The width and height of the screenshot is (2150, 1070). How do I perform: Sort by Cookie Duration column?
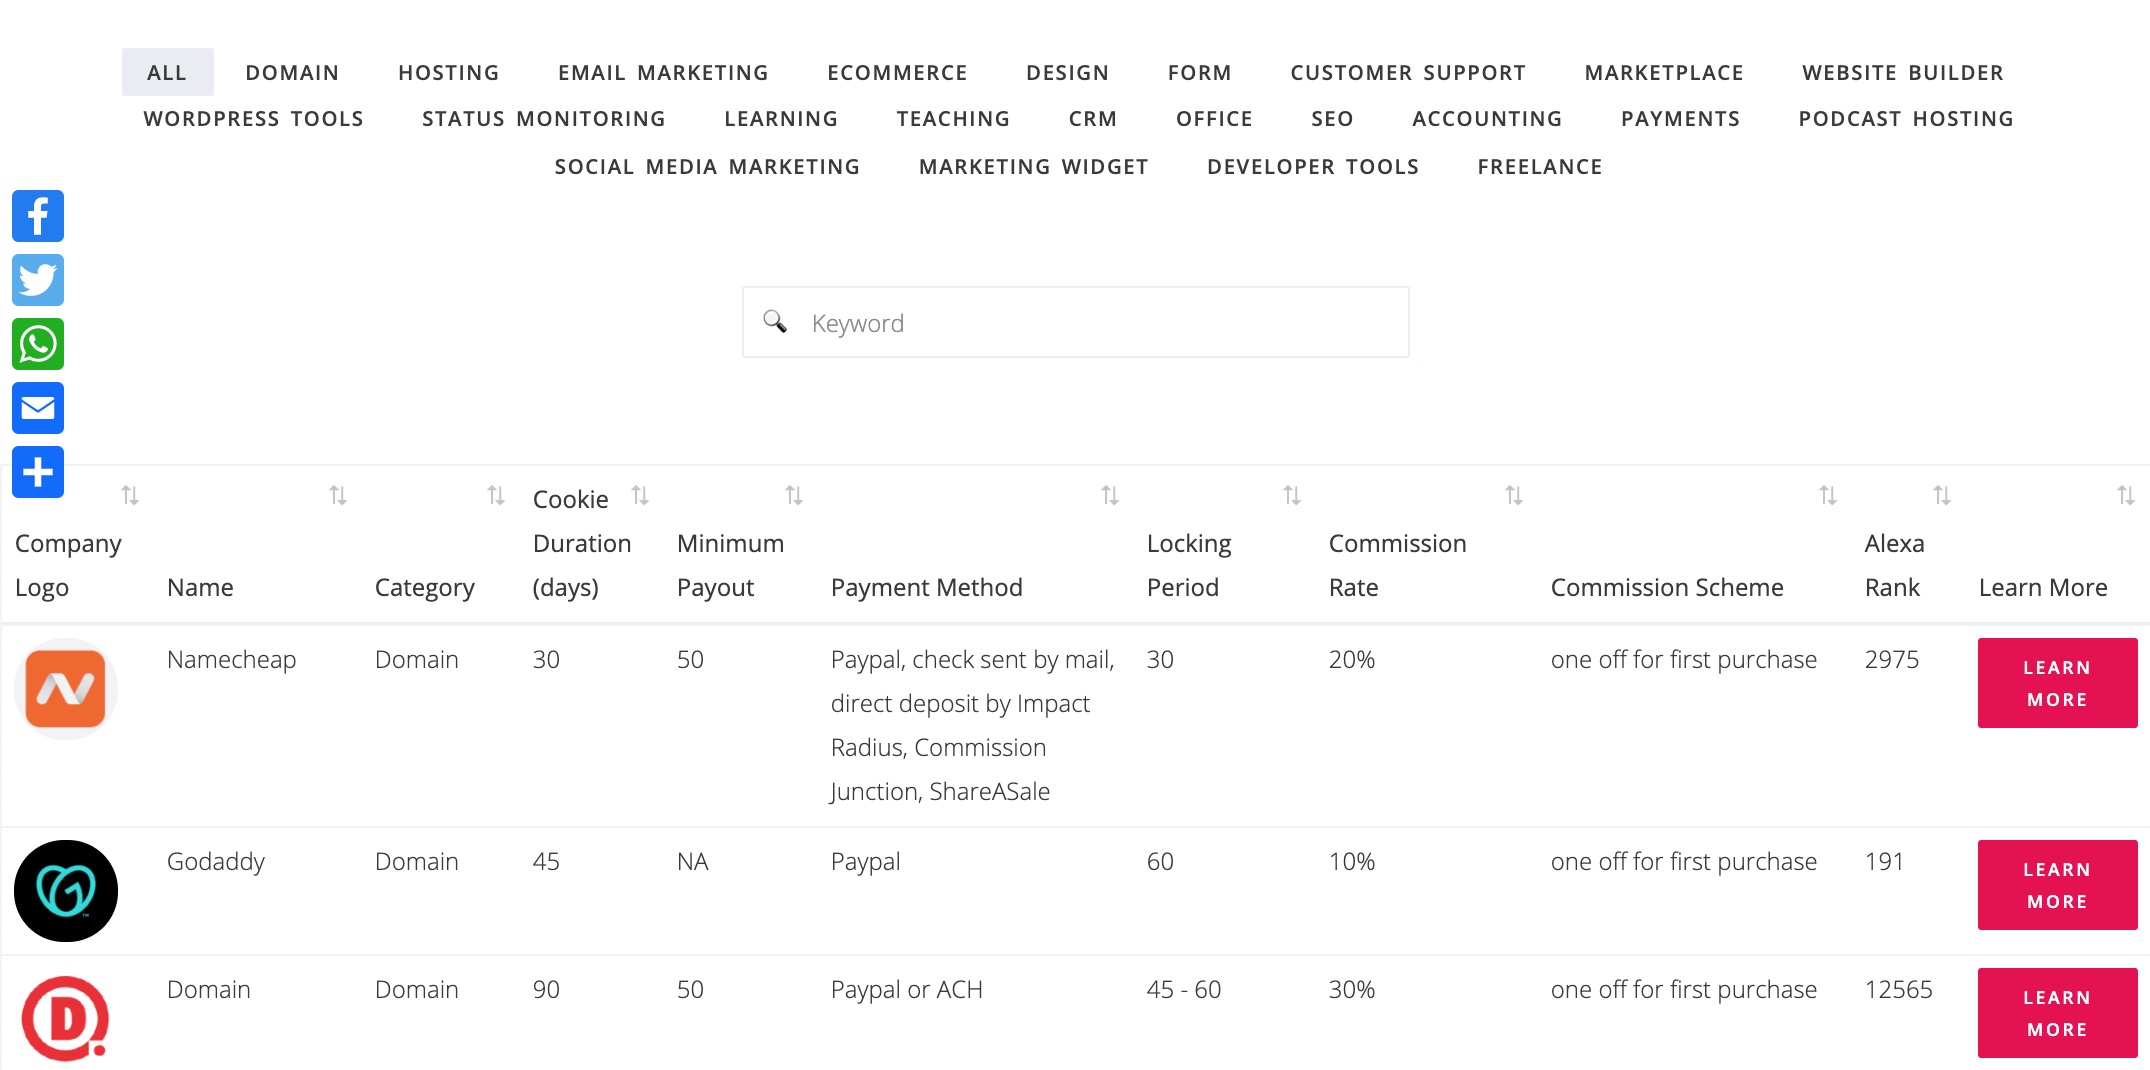(640, 496)
